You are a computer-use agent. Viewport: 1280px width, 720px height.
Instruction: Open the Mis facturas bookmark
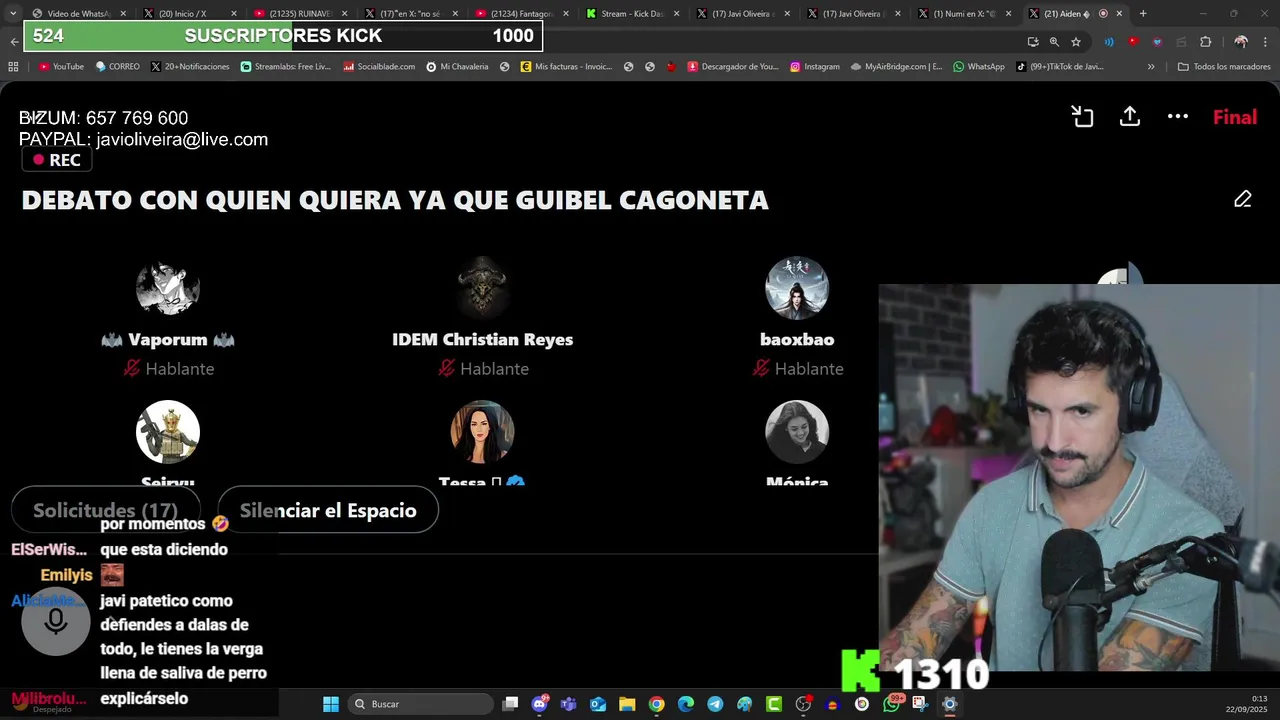tap(566, 67)
